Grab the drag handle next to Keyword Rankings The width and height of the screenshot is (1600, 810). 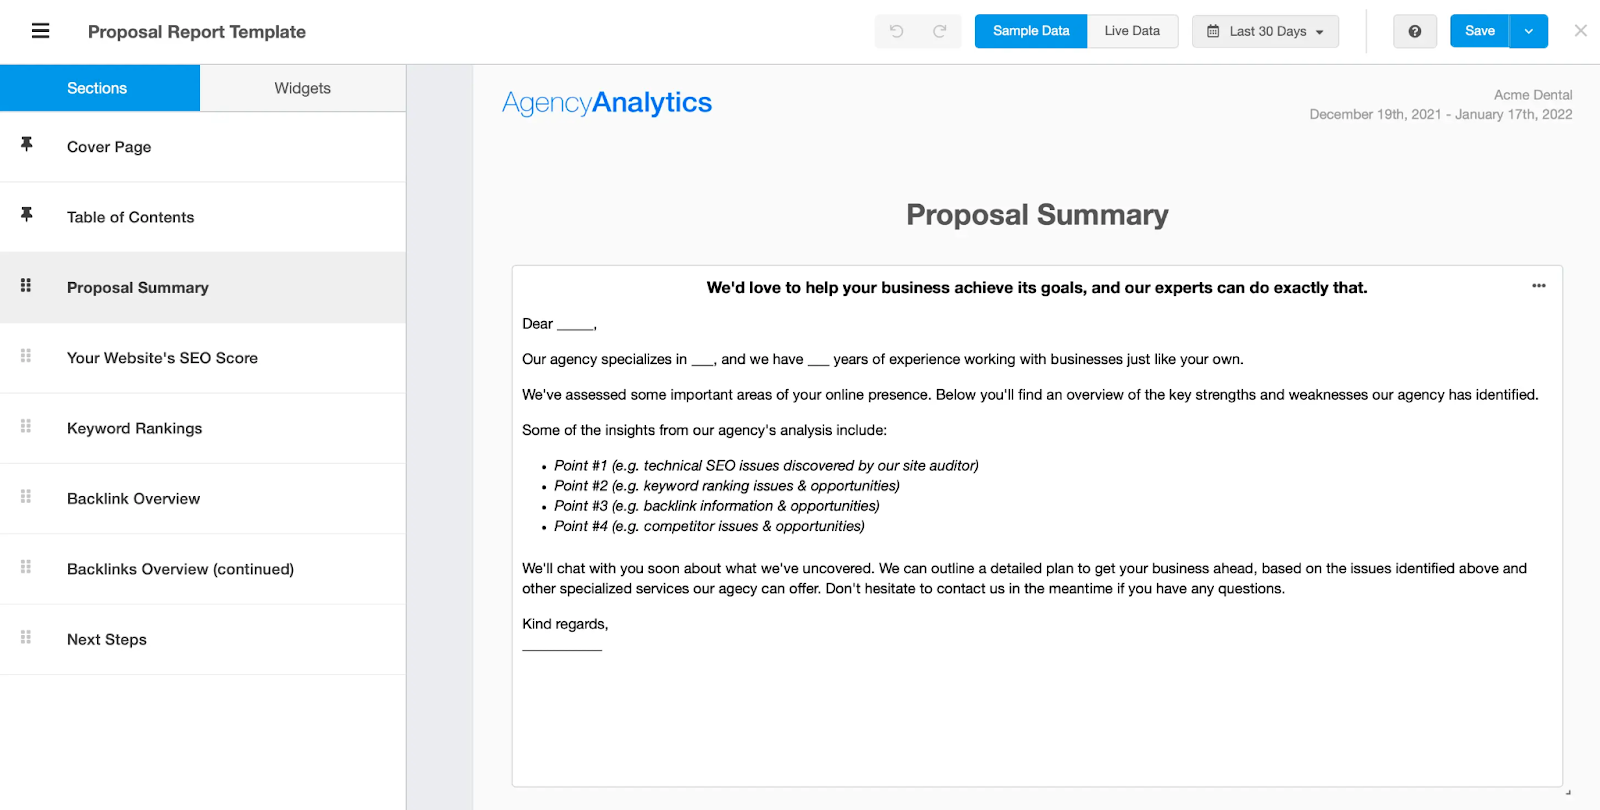pos(26,428)
